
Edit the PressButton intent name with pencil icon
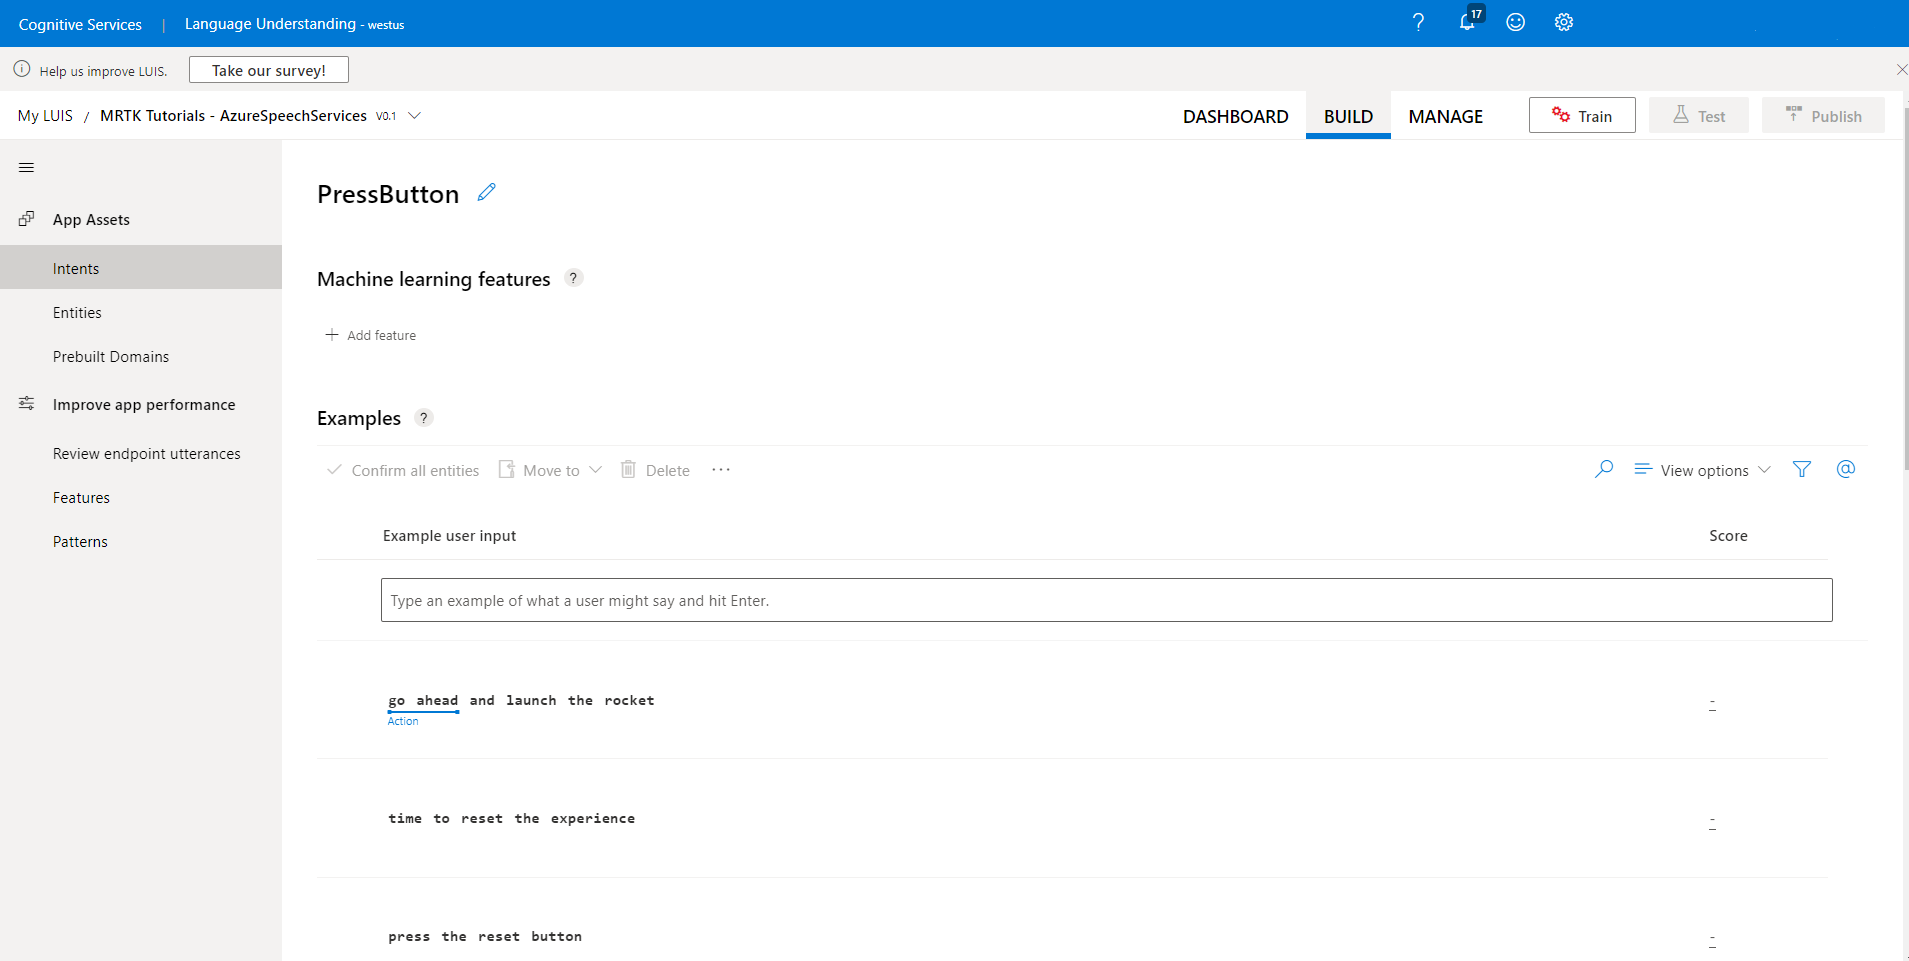(487, 192)
